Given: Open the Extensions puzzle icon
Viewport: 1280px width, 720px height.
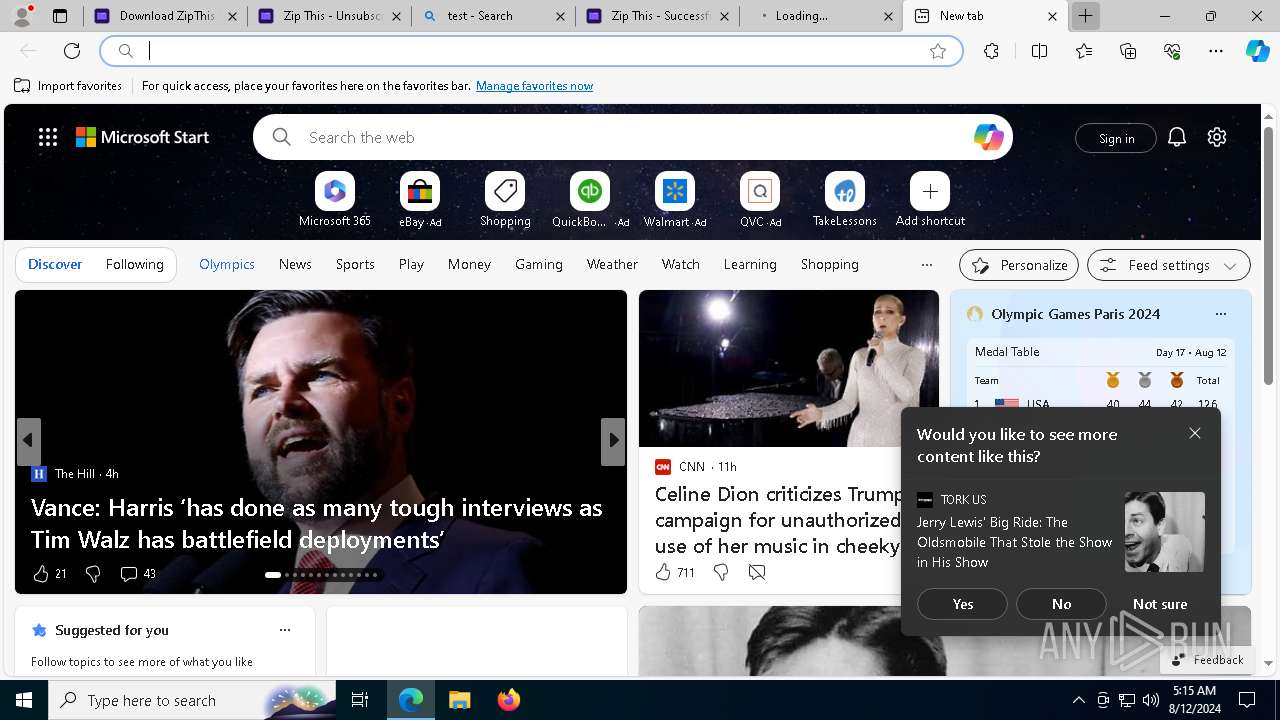Looking at the screenshot, I should pyautogui.click(x=991, y=51).
